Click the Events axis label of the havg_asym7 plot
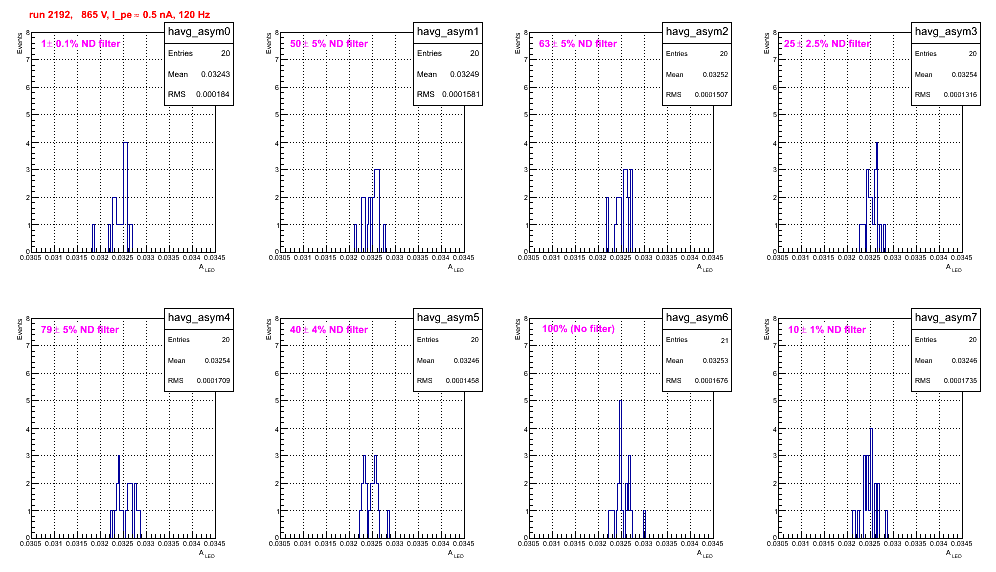The width and height of the screenshot is (996, 572). (766, 330)
